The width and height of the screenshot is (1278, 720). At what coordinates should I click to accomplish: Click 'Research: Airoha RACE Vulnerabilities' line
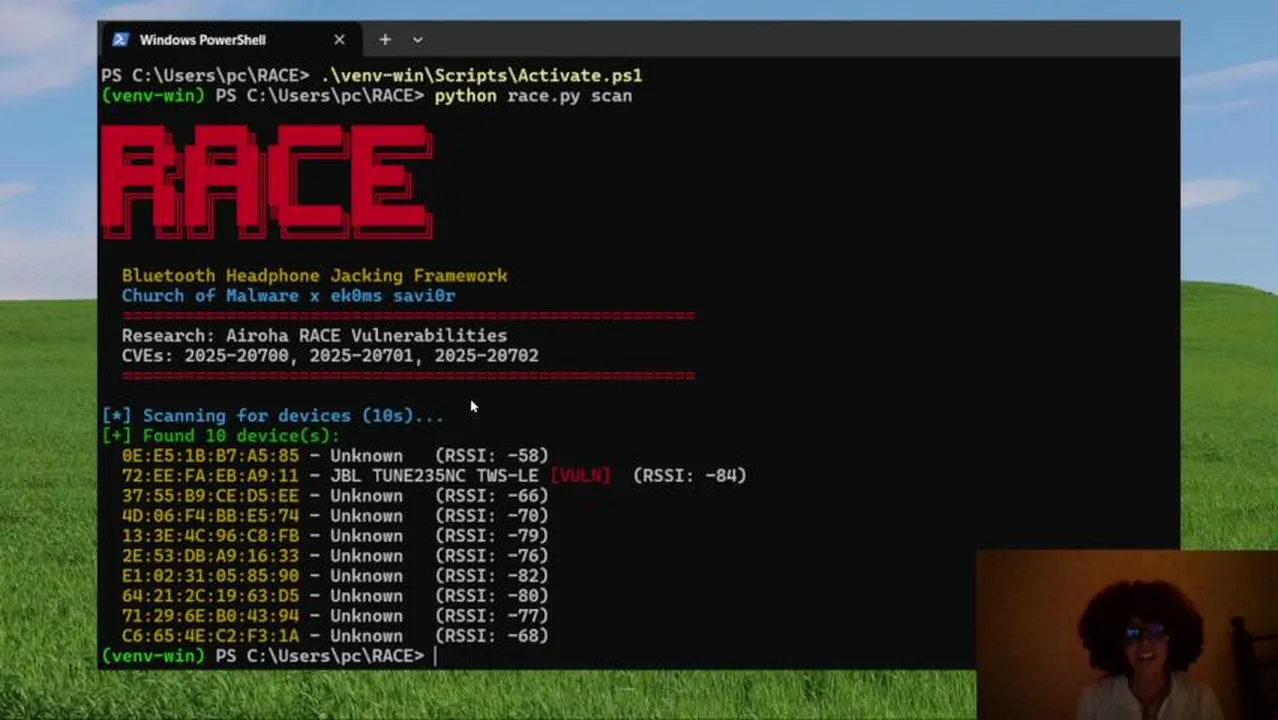point(315,336)
